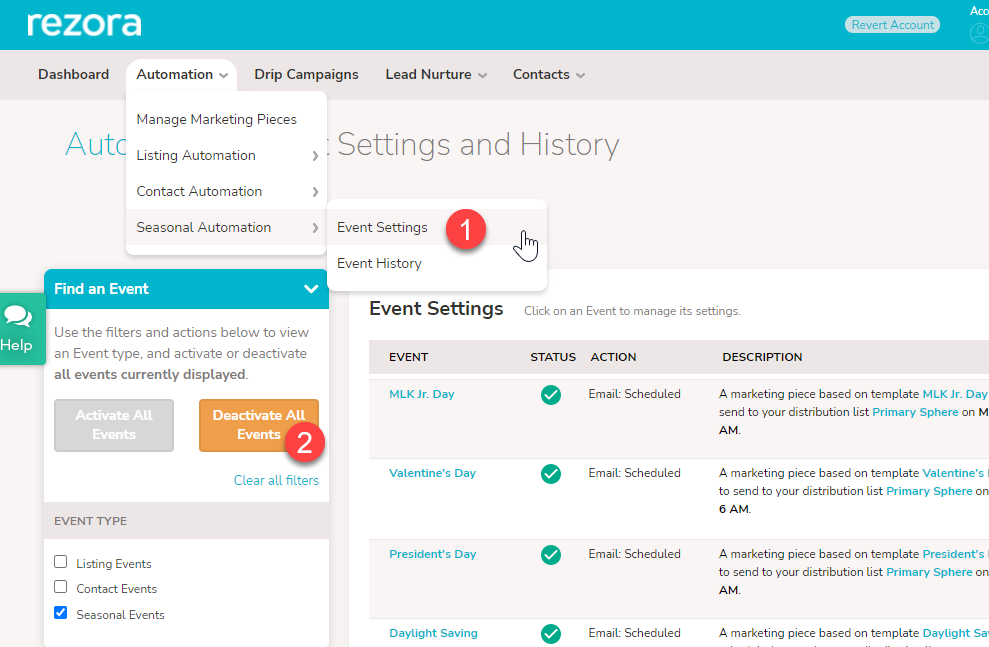Open Primary Sphere link in Valentine's Day row
Screen dimensions: 989x647
pyautogui.click(x=929, y=491)
